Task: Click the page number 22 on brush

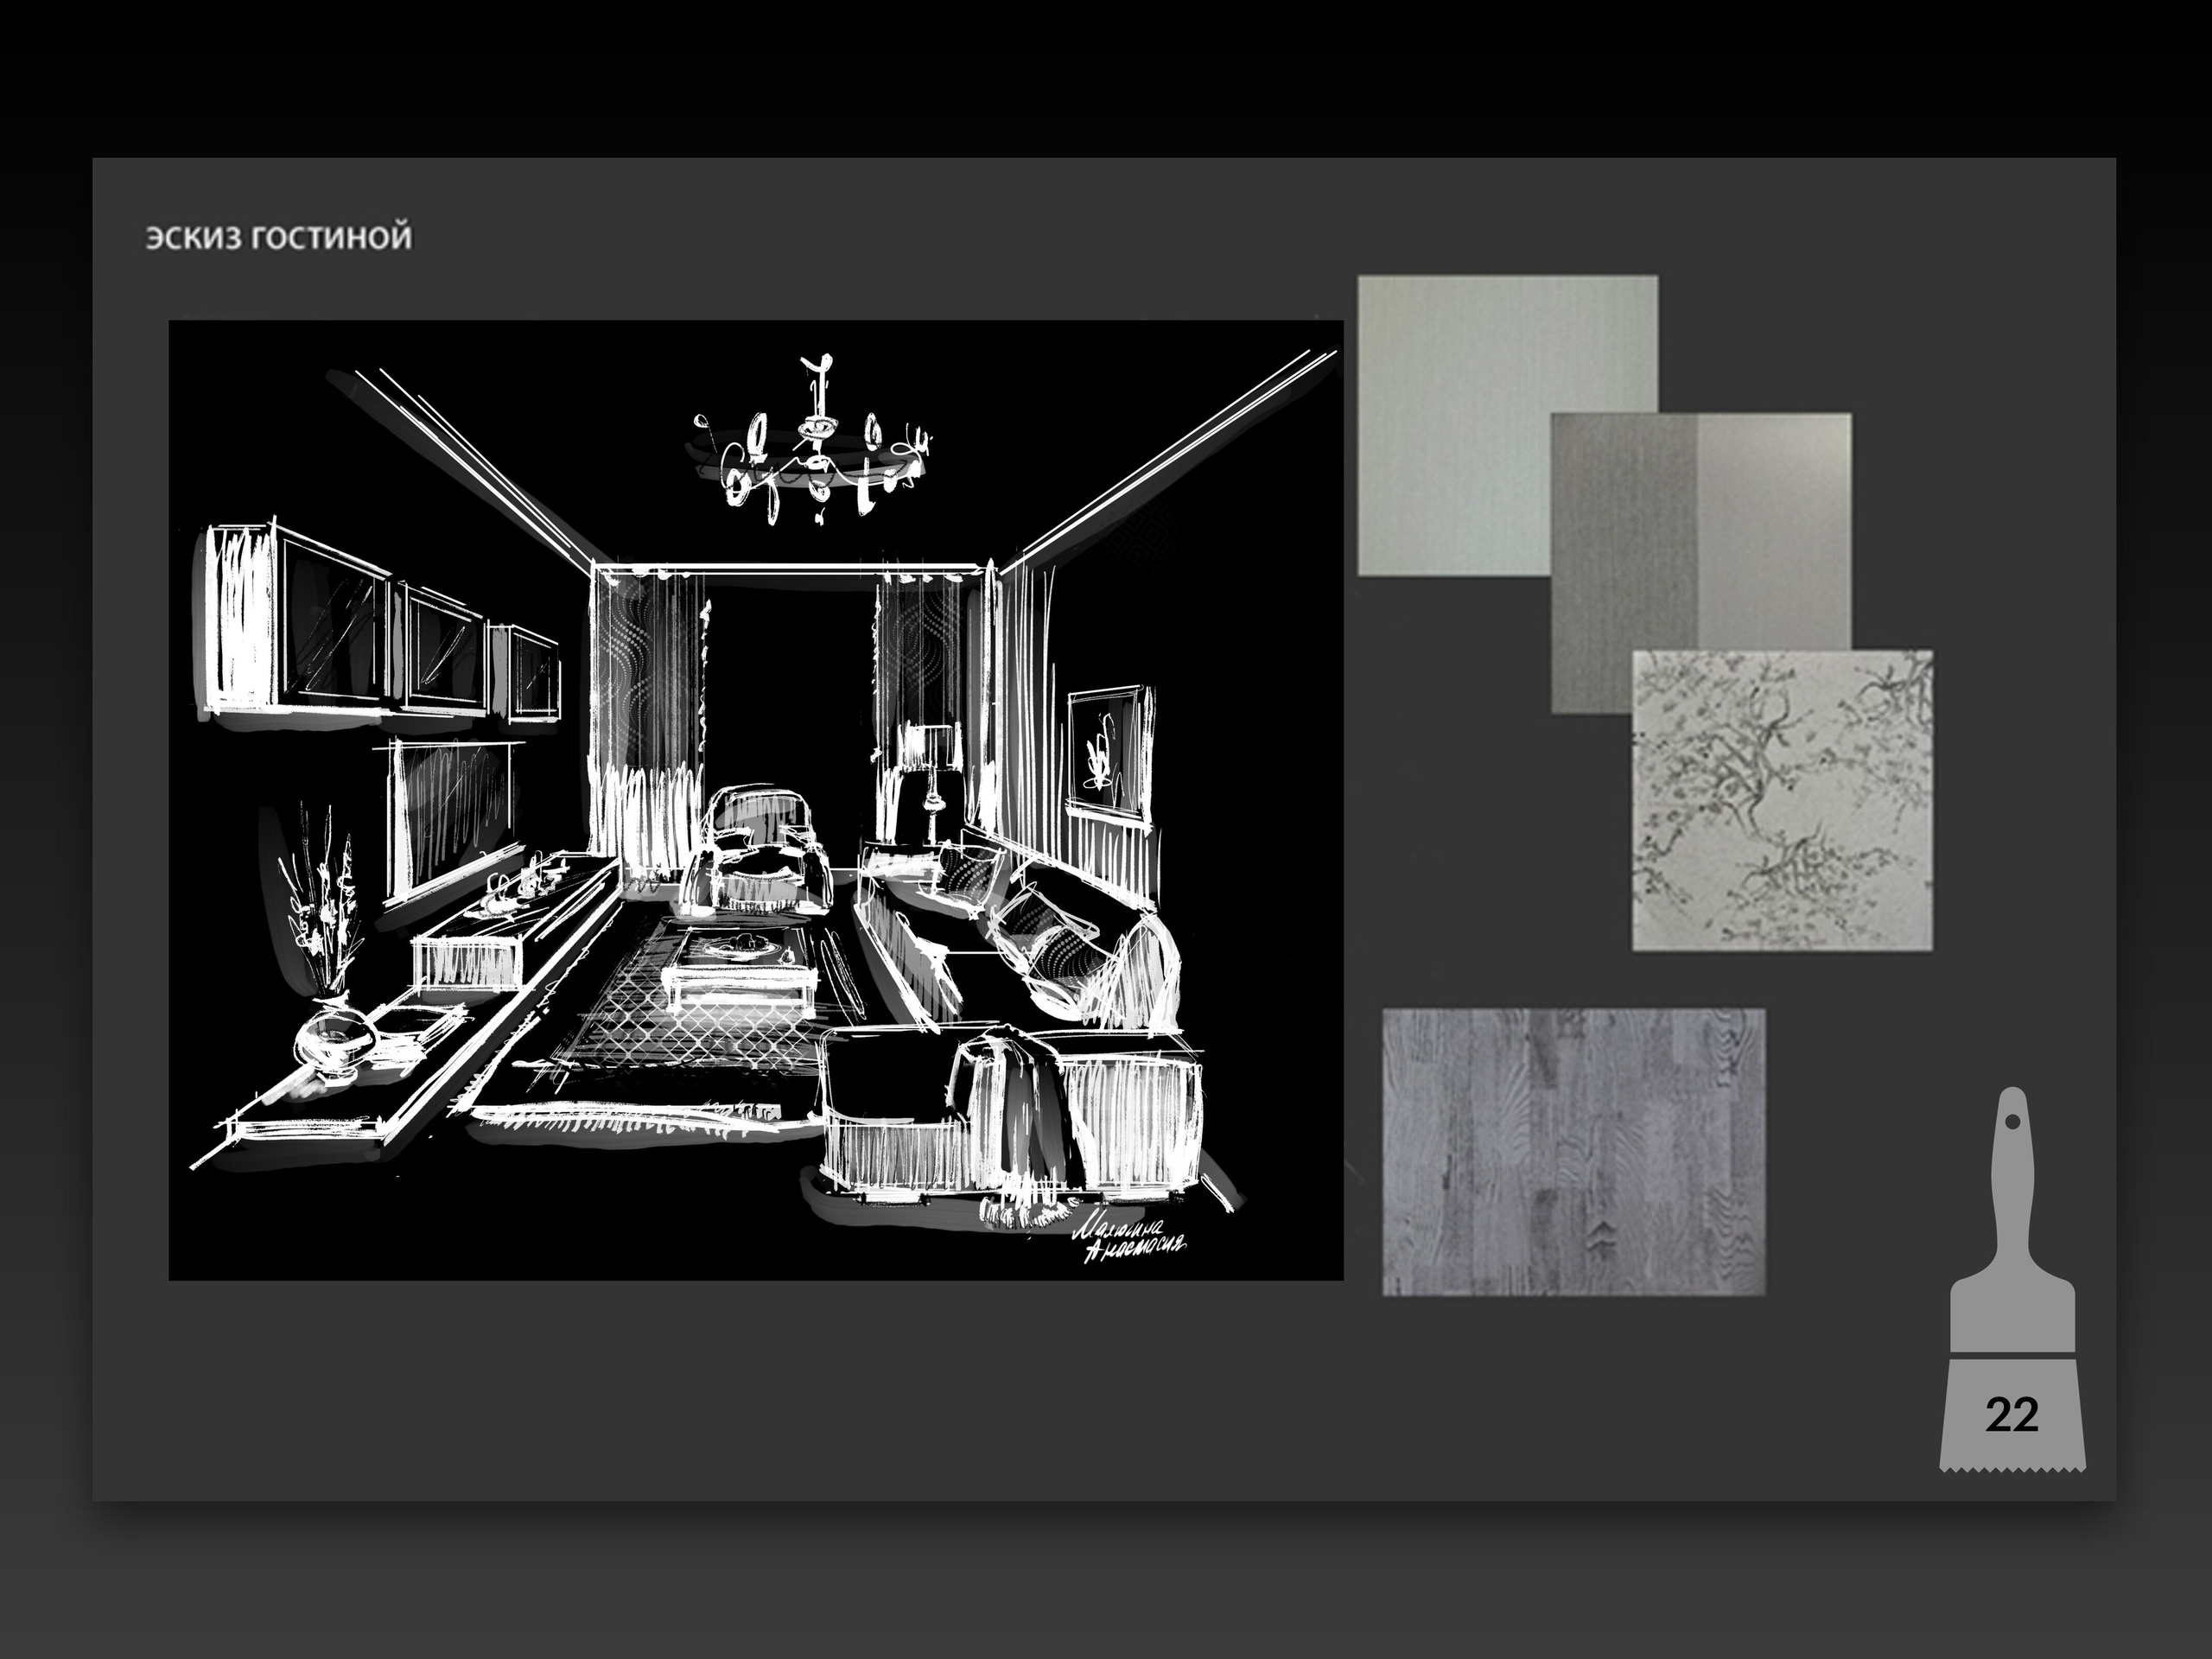Action: tap(2012, 1414)
